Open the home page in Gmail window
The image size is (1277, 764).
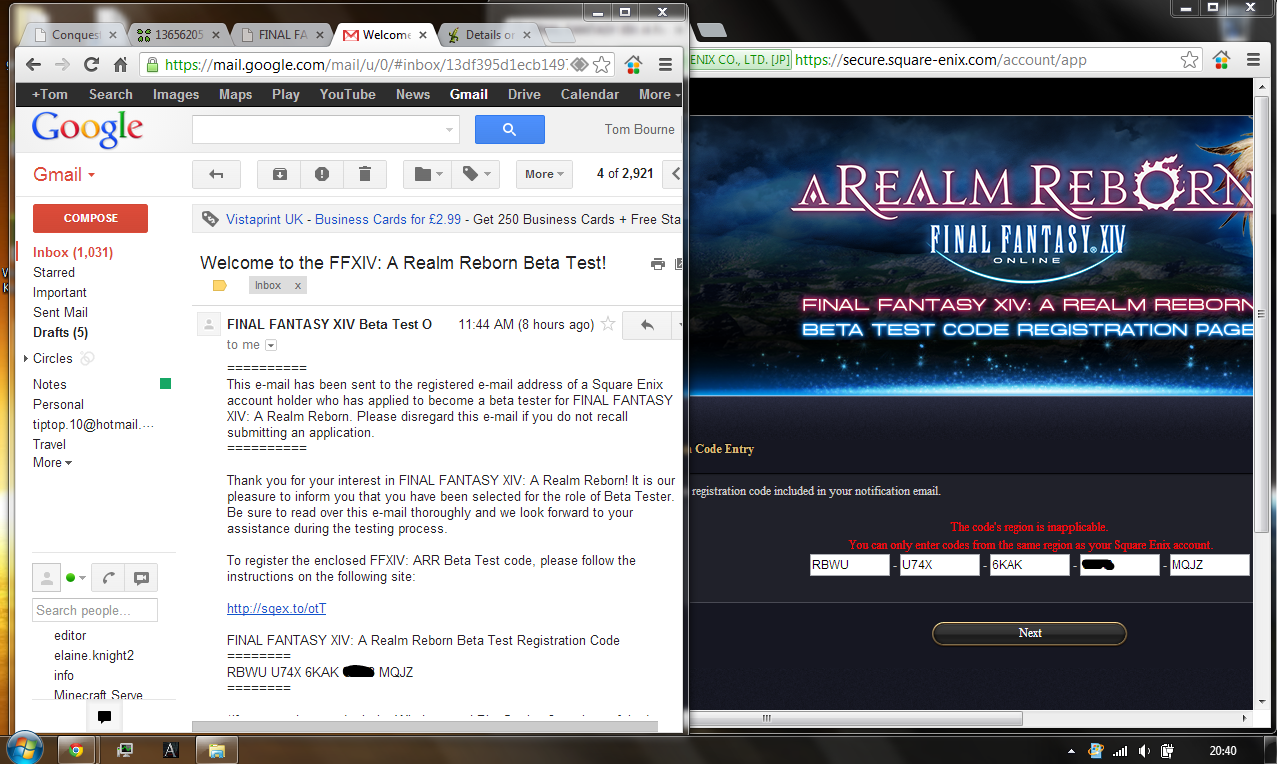(121, 65)
